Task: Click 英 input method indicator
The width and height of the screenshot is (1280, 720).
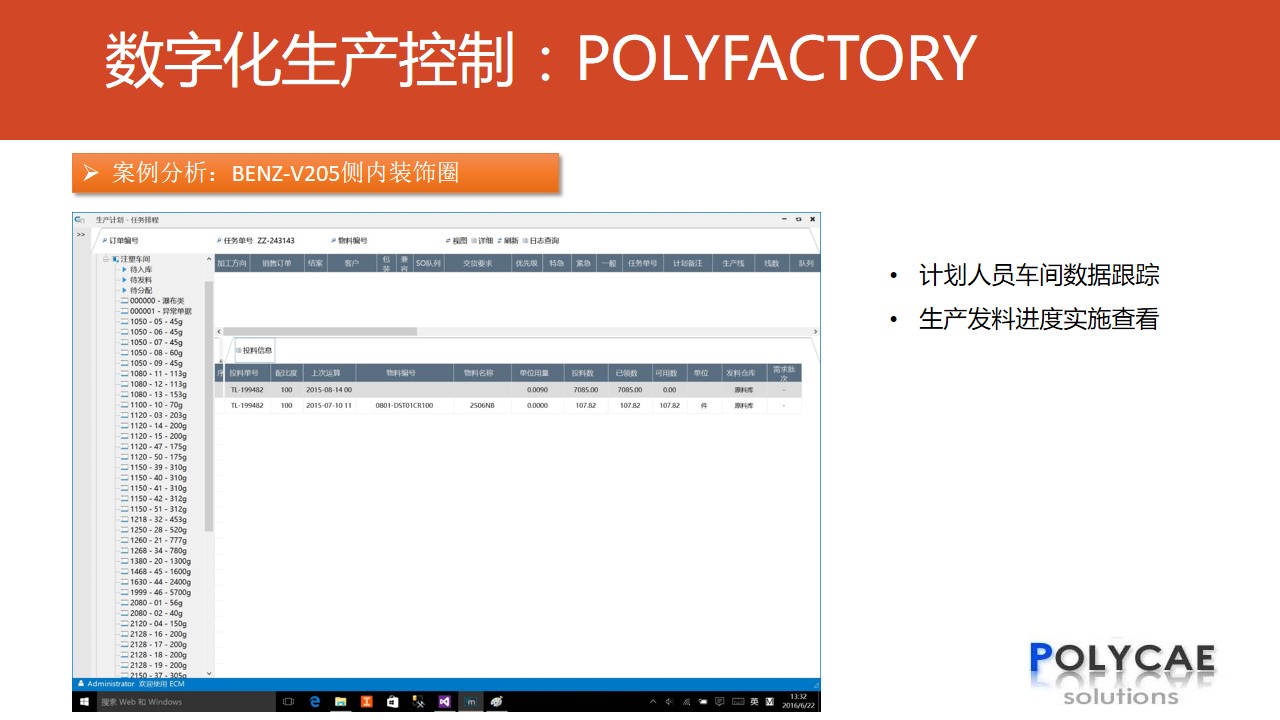Action: click(754, 702)
